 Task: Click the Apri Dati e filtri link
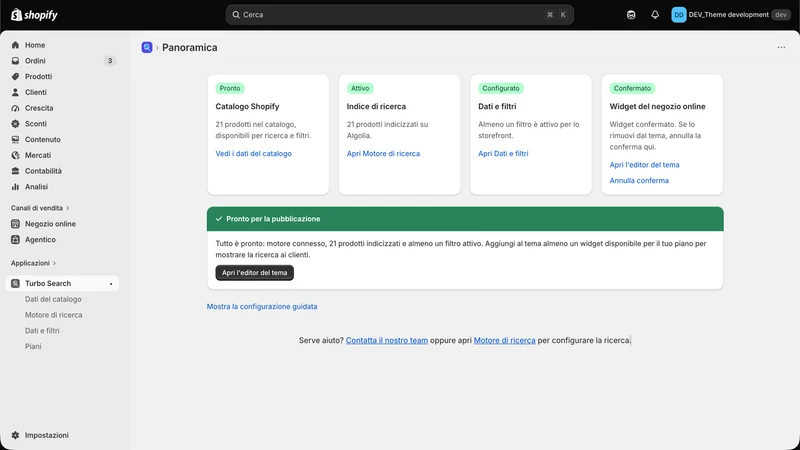pyautogui.click(x=503, y=154)
